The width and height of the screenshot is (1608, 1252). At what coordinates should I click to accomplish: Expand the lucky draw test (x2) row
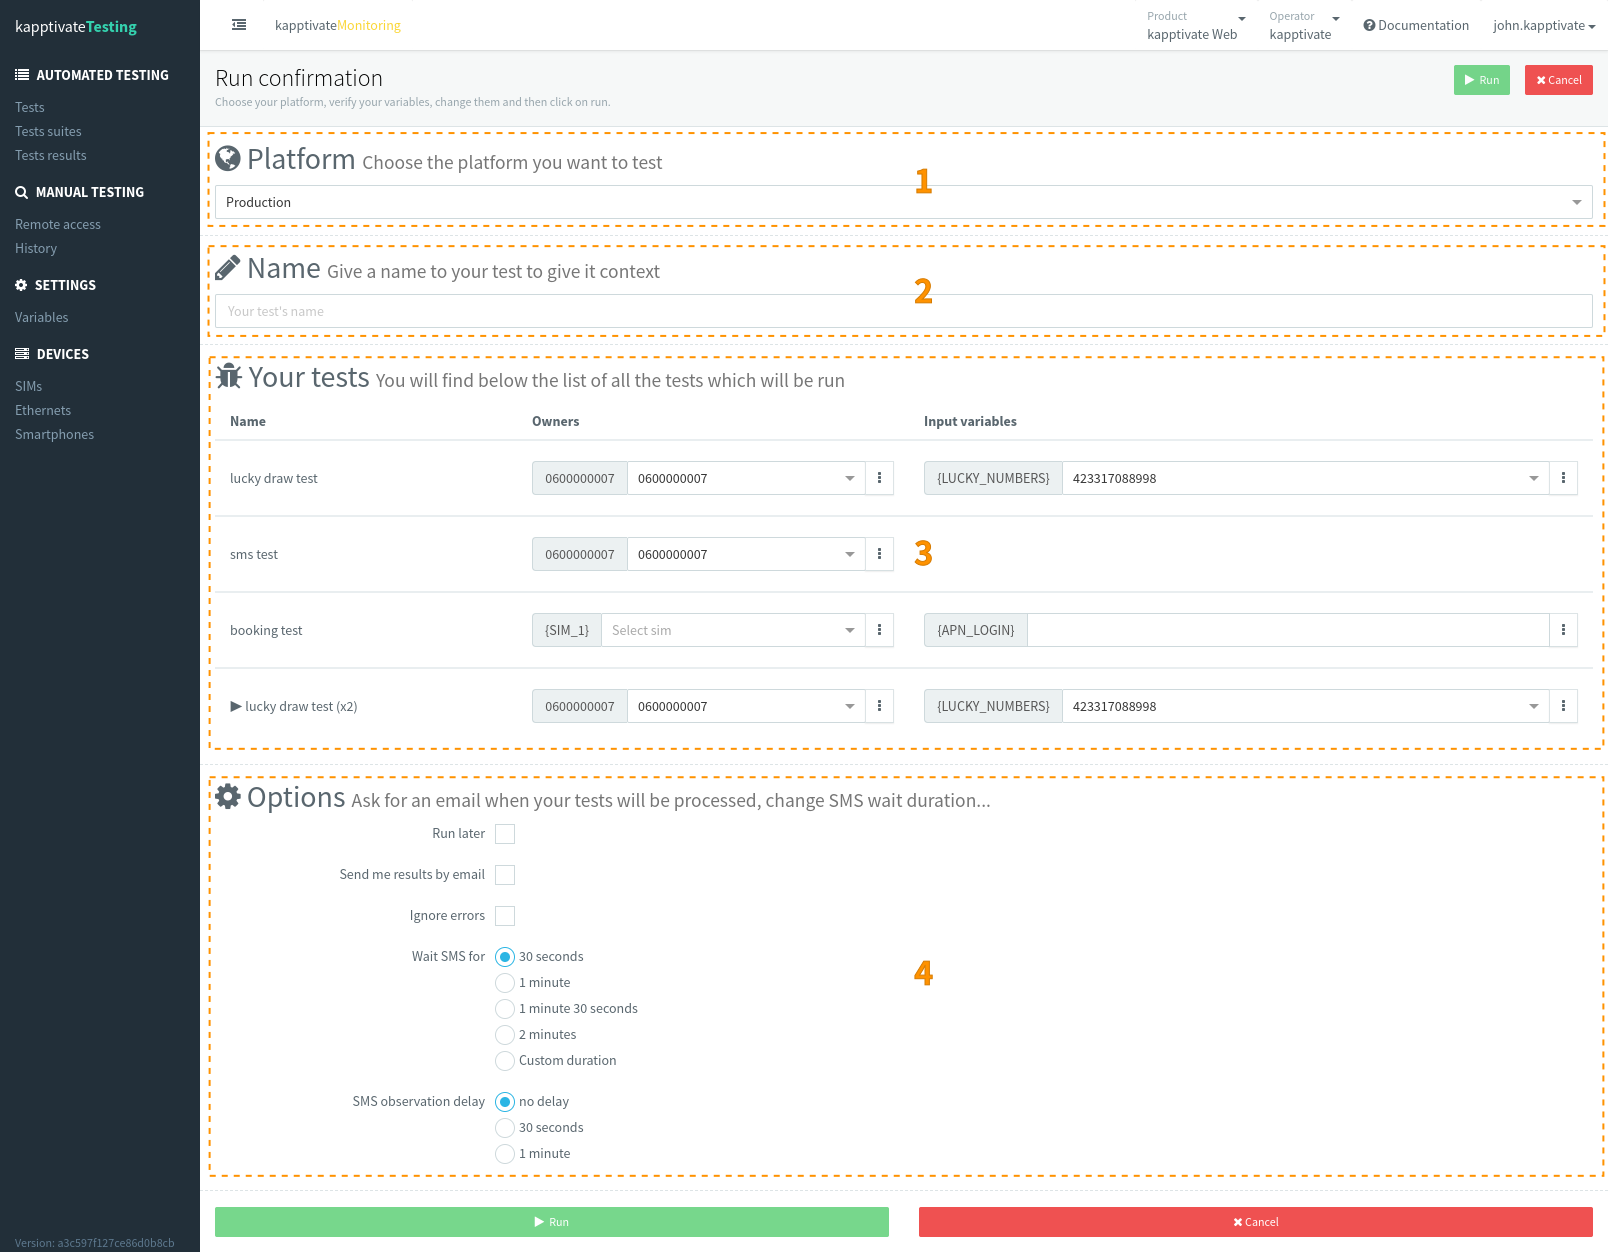(x=236, y=706)
